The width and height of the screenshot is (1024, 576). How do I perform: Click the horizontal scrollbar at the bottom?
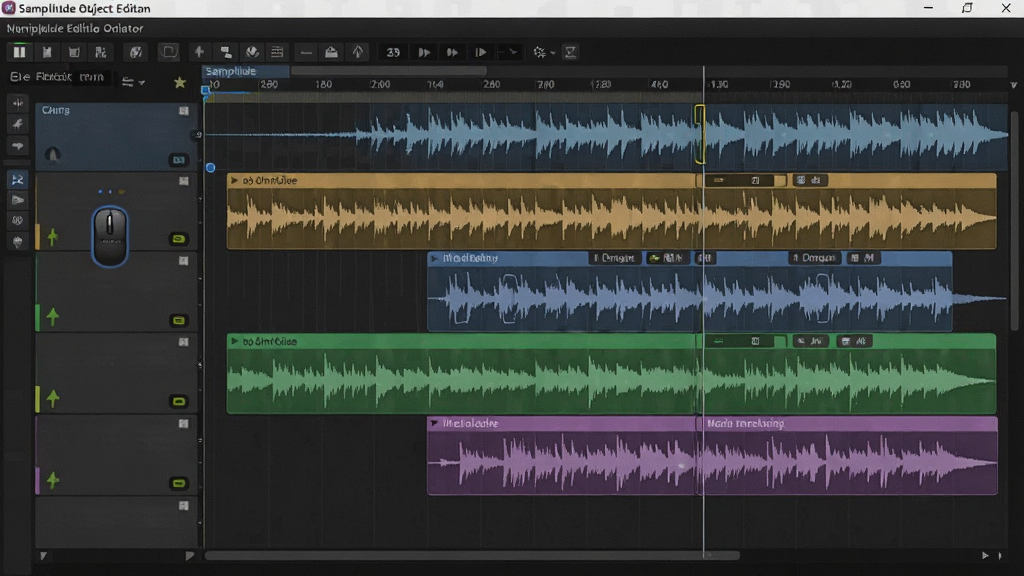472,556
